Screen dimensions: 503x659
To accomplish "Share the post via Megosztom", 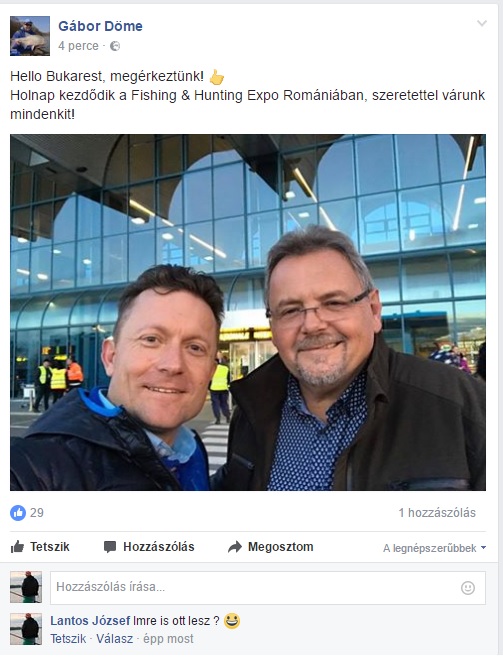I will (270, 547).
